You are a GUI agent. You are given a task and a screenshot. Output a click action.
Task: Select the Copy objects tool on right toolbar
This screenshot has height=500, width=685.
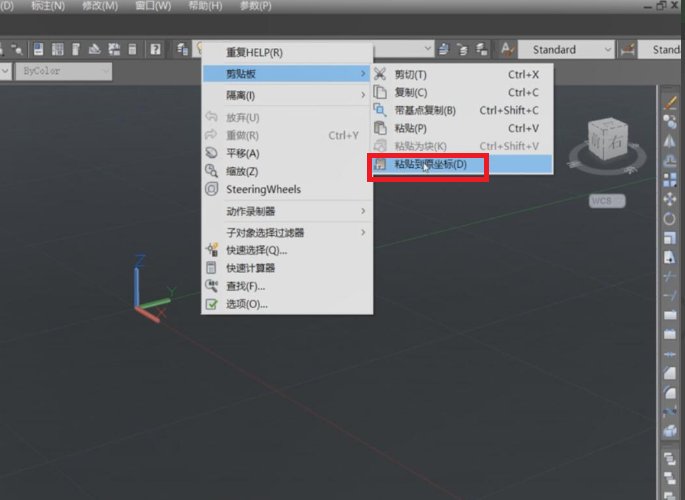pos(670,122)
